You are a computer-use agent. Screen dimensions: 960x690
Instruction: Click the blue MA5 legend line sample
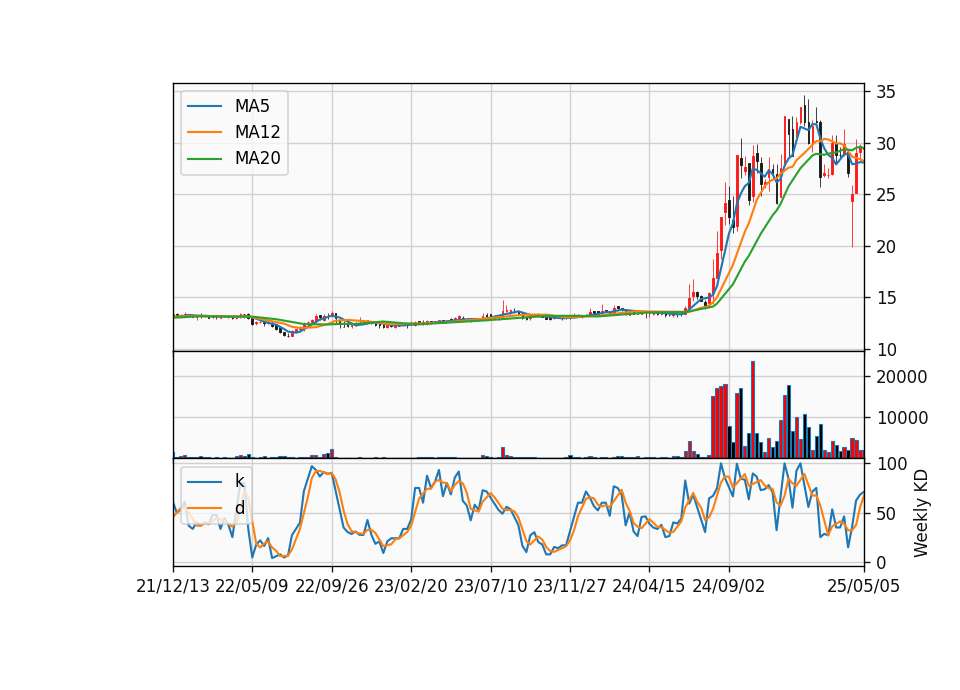pos(204,106)
